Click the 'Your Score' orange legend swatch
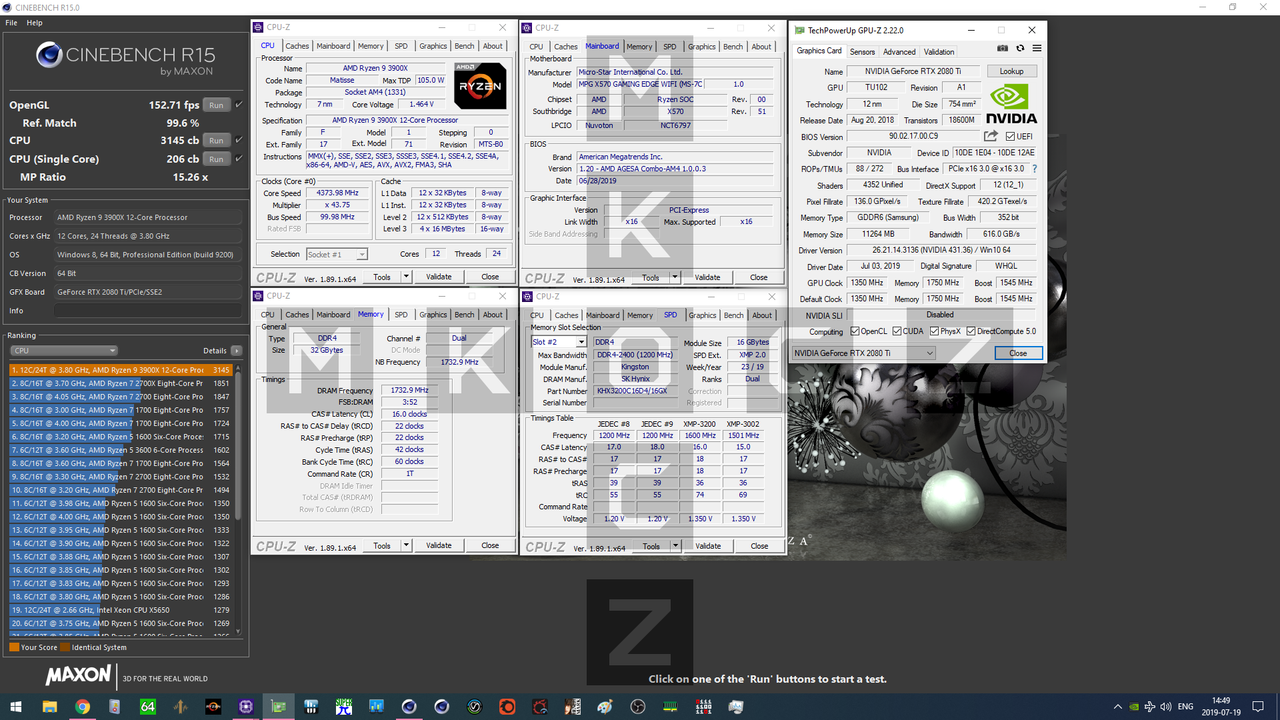The width and height of the screenshot is (1280, 720). point(14,647)
